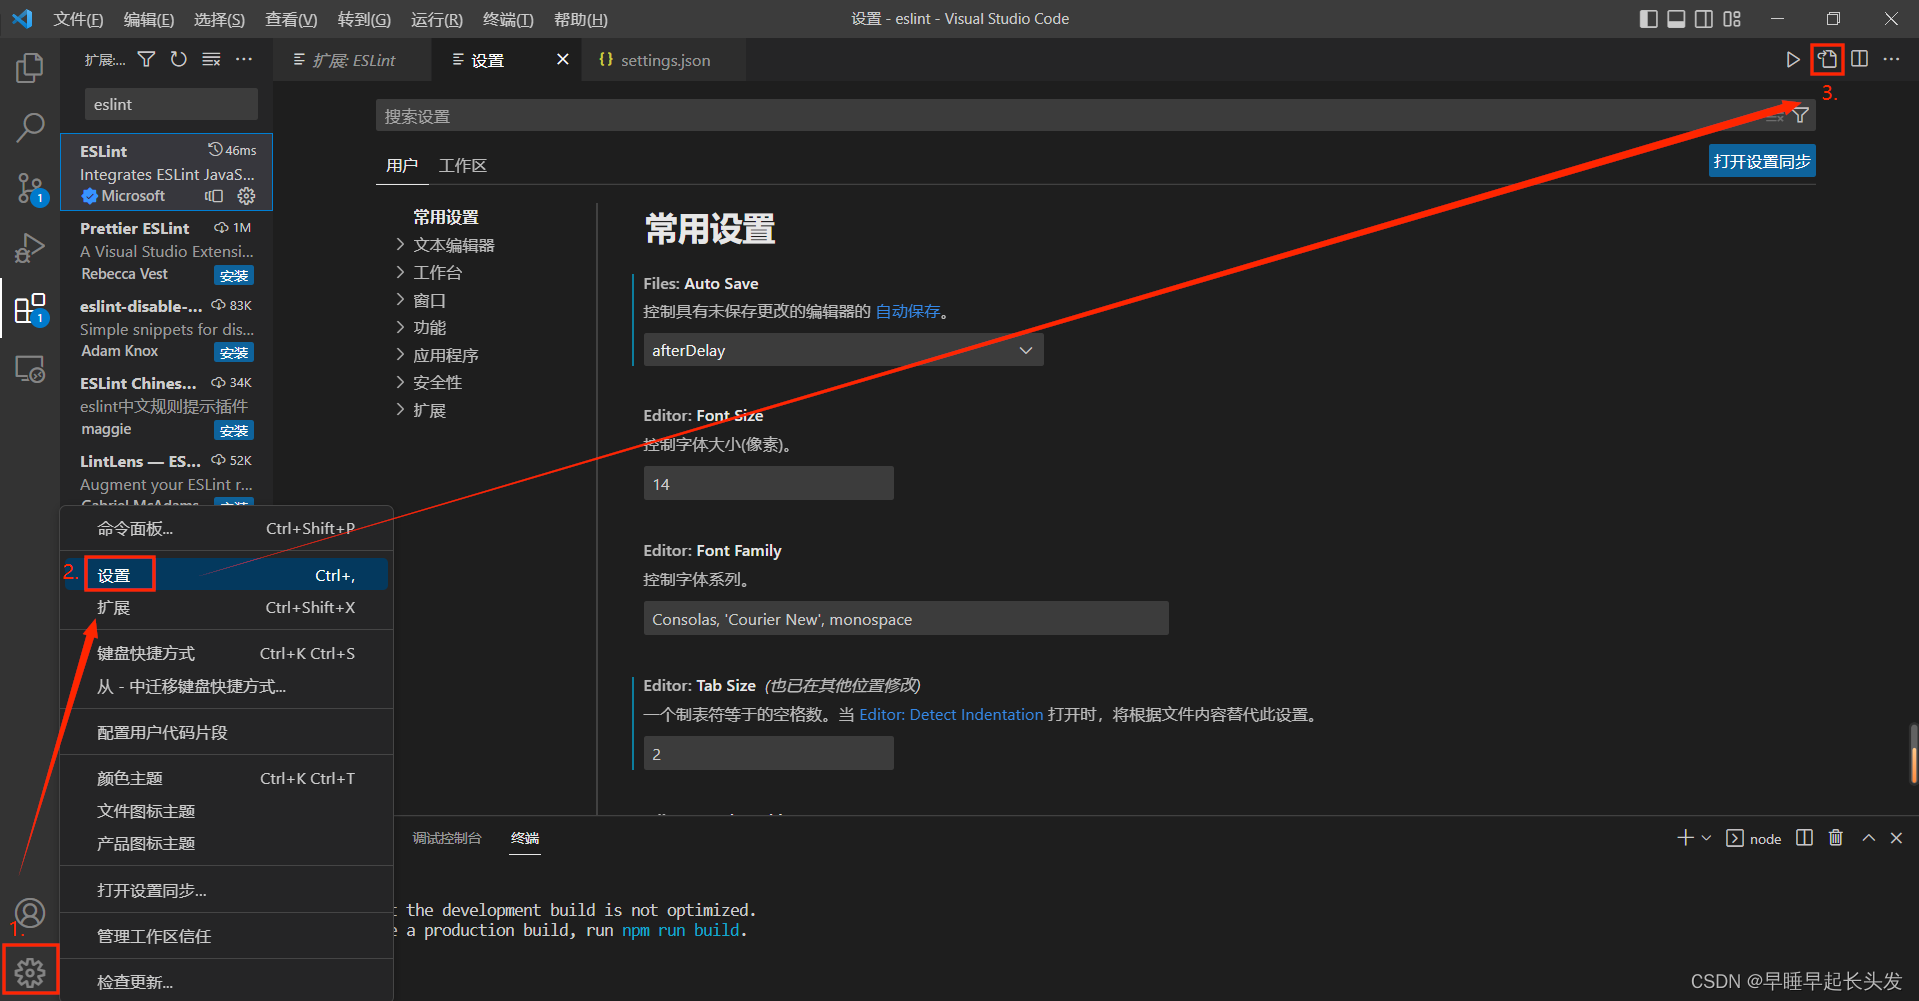Switch to the settings.json tab
Viewport: 1919px width, 1001px height.
pos(664,60)
